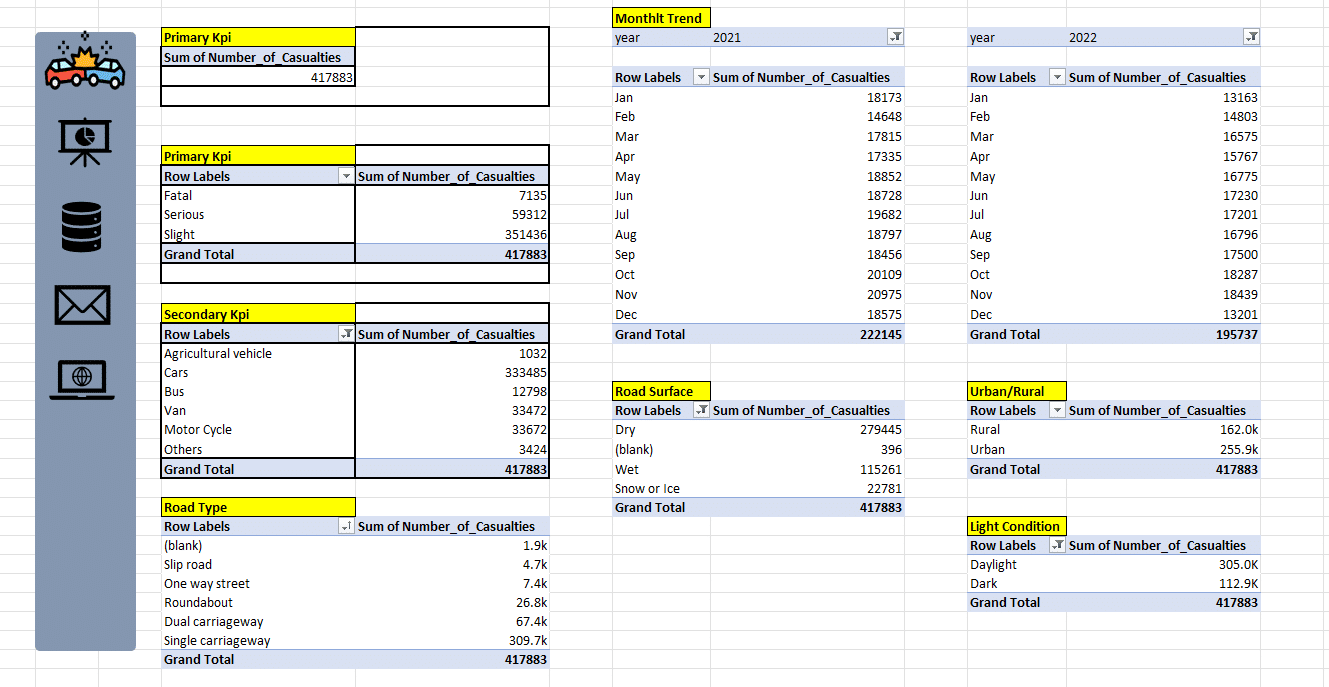The width and height of the screenshot is (1329, 687).
Task: Click the laptop globe web icon
Action: pos(82,379)
